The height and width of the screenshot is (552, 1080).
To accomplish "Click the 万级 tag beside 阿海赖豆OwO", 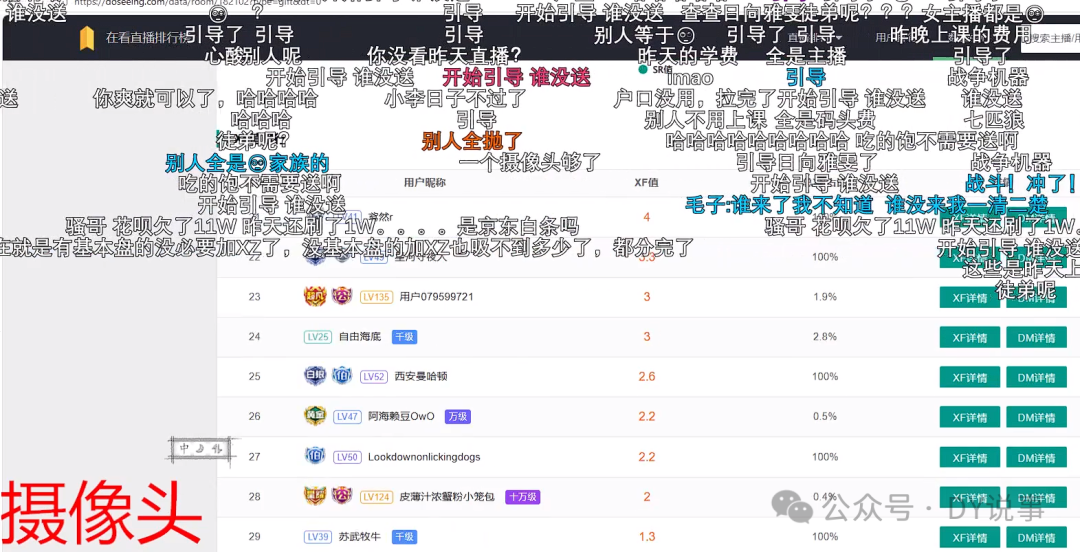I will tap(457, 417).
